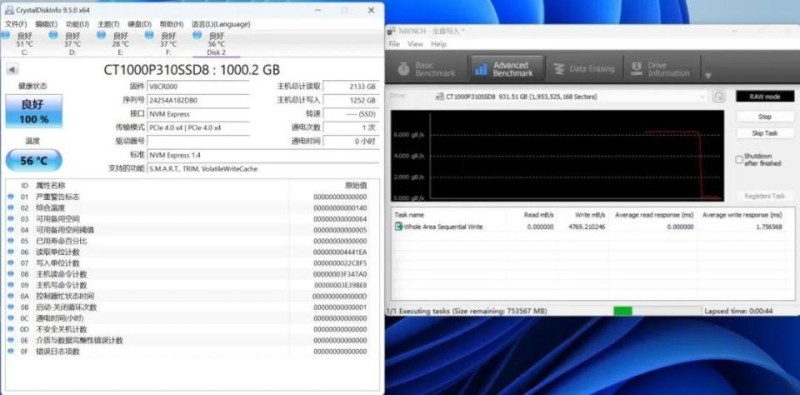The height and width of the screenshot is (395, 800).
Task: Click the host total writes value 1252 GB
Action: pos(351,101)
